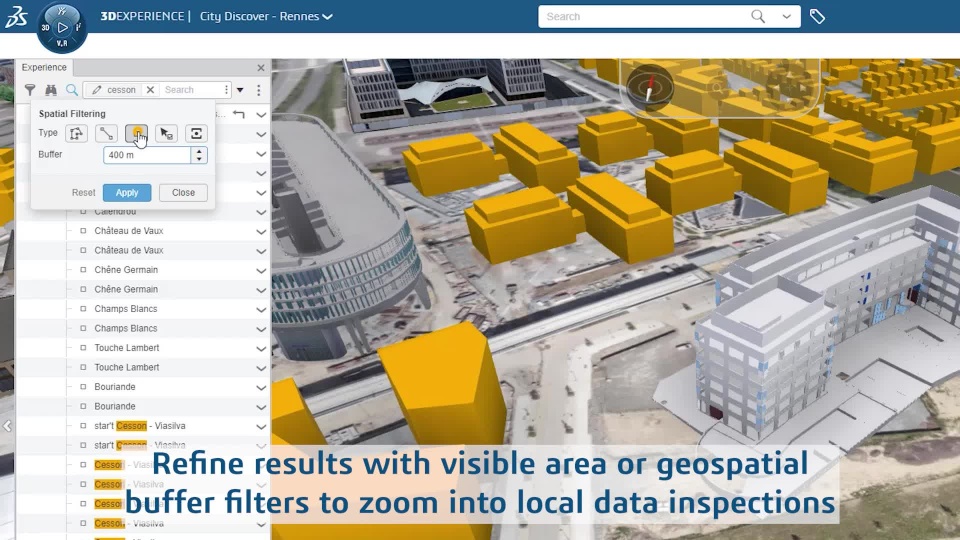Select the polygon spatial filter type
The width and height of the screenshot is (960, 540).
77,133
